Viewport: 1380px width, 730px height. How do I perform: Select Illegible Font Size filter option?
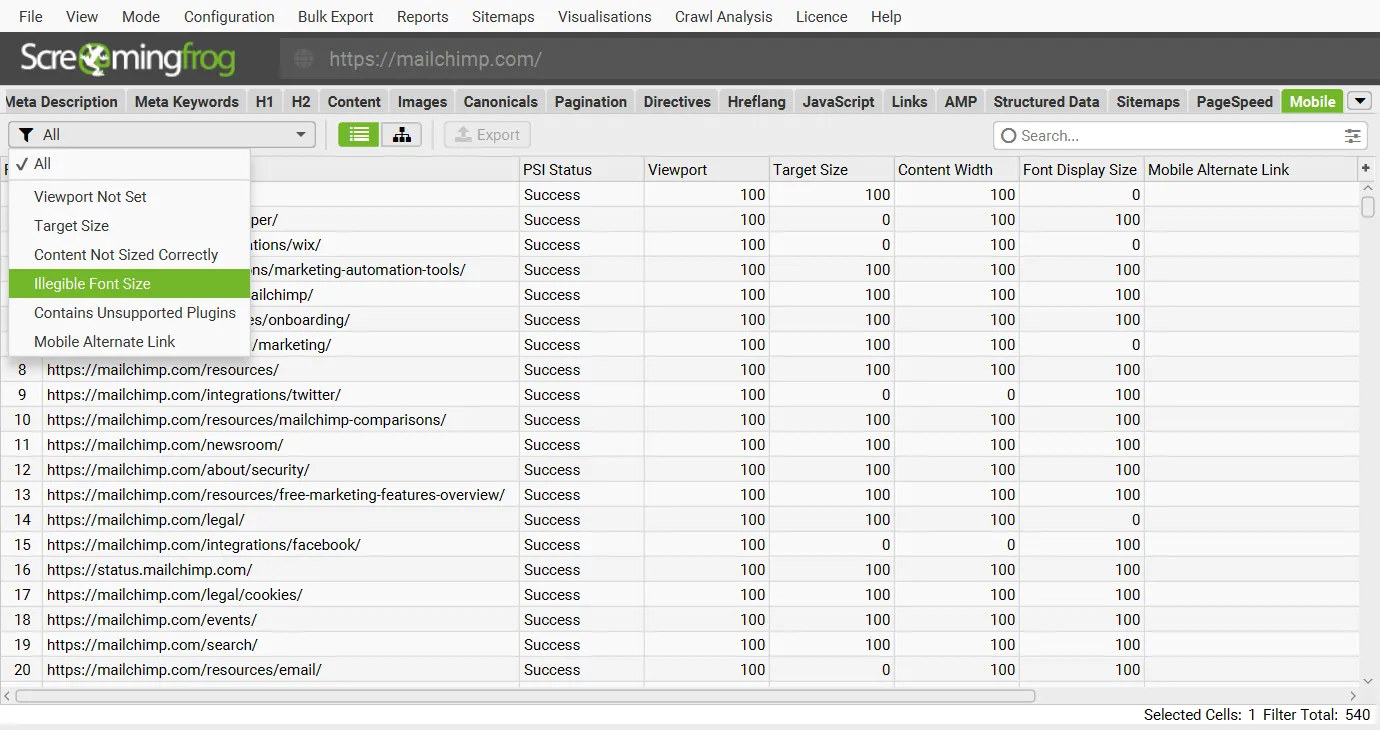(92, 284)
